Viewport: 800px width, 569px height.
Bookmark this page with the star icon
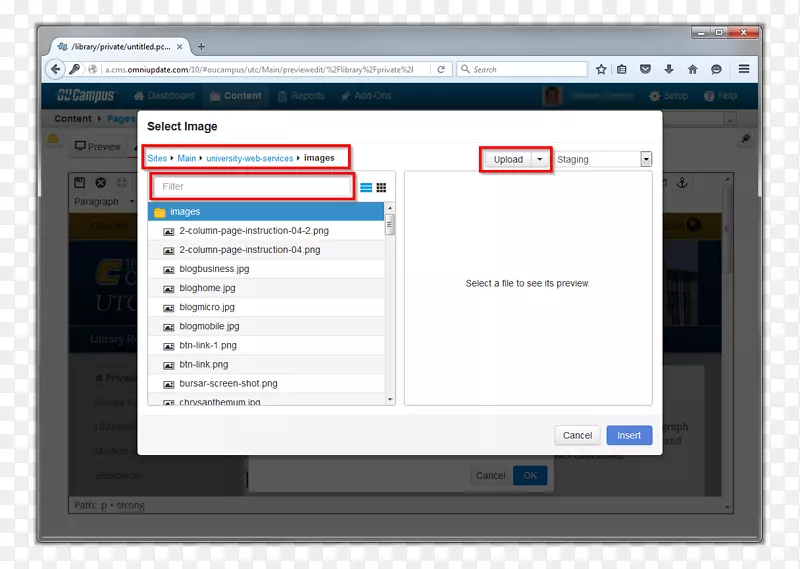point(601,69)
